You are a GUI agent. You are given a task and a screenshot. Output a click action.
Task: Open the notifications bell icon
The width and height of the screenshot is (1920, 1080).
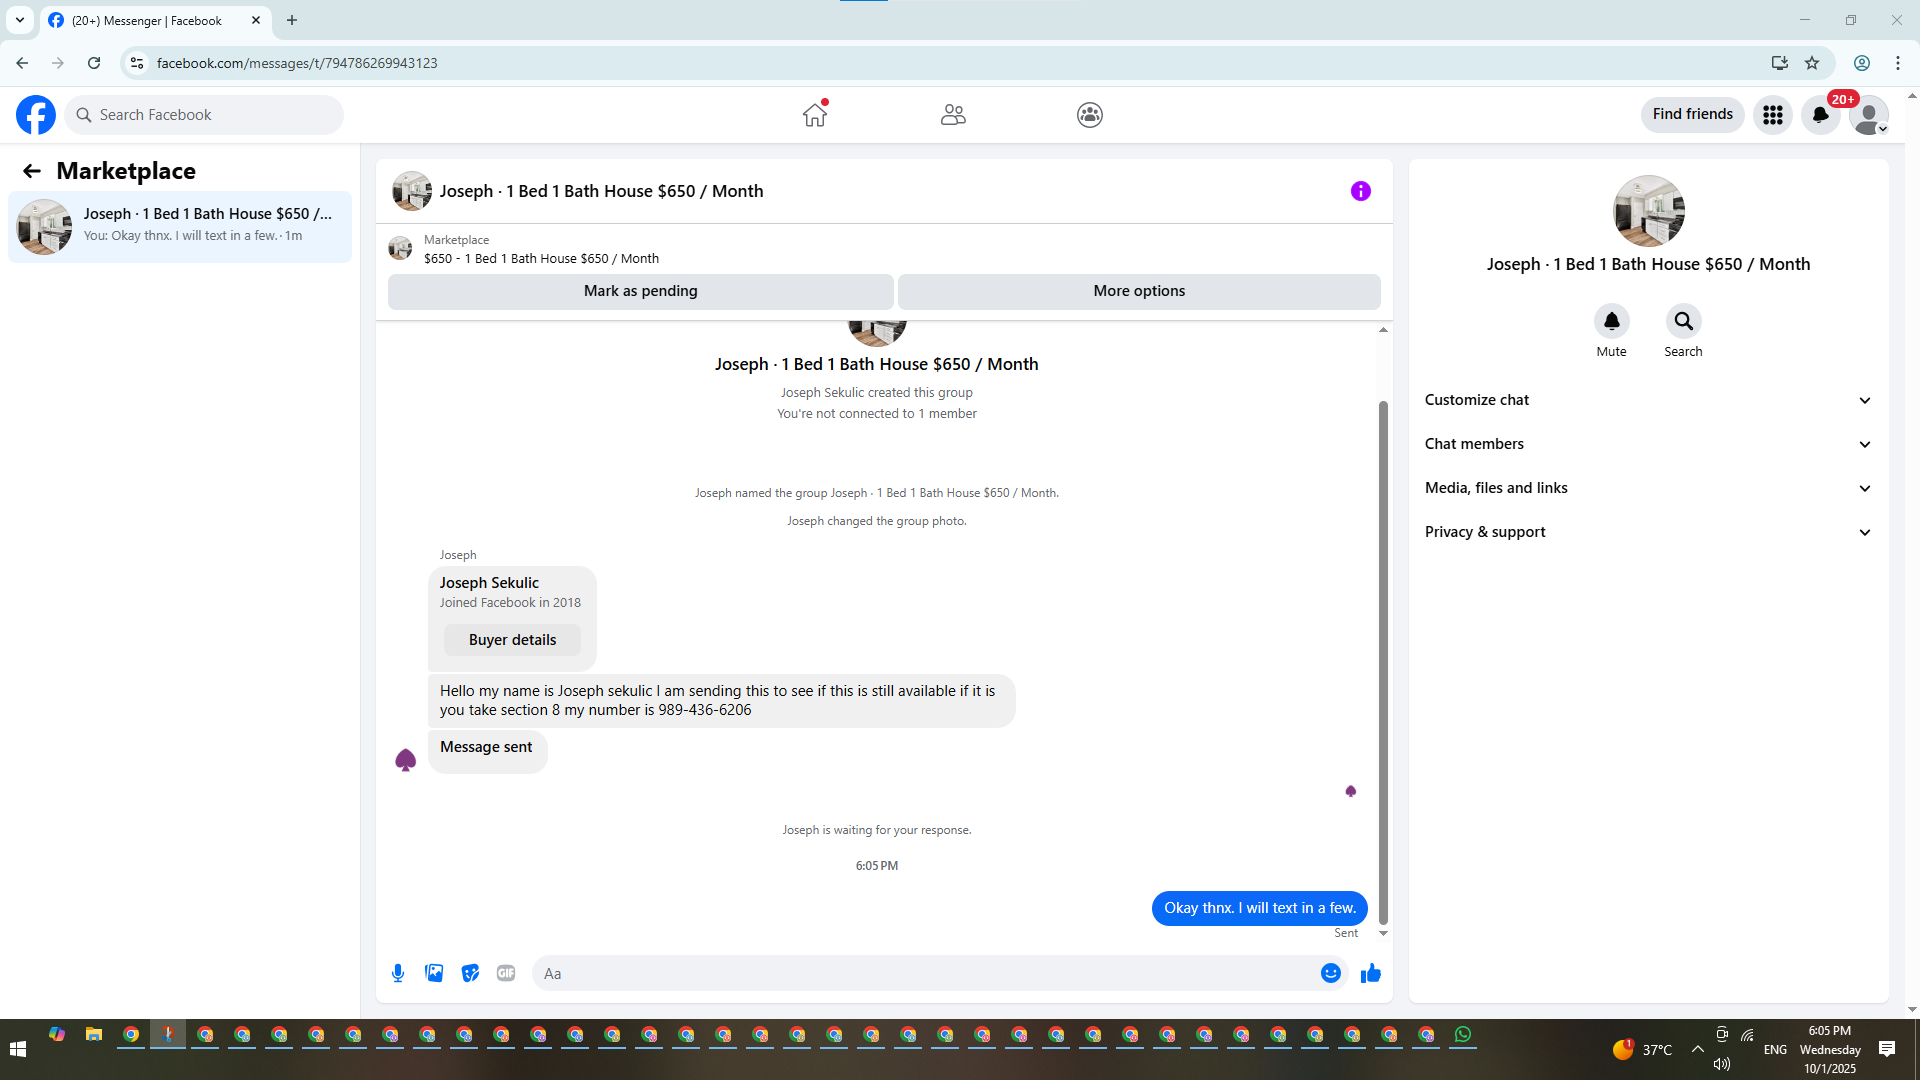tap(1821, 115)
